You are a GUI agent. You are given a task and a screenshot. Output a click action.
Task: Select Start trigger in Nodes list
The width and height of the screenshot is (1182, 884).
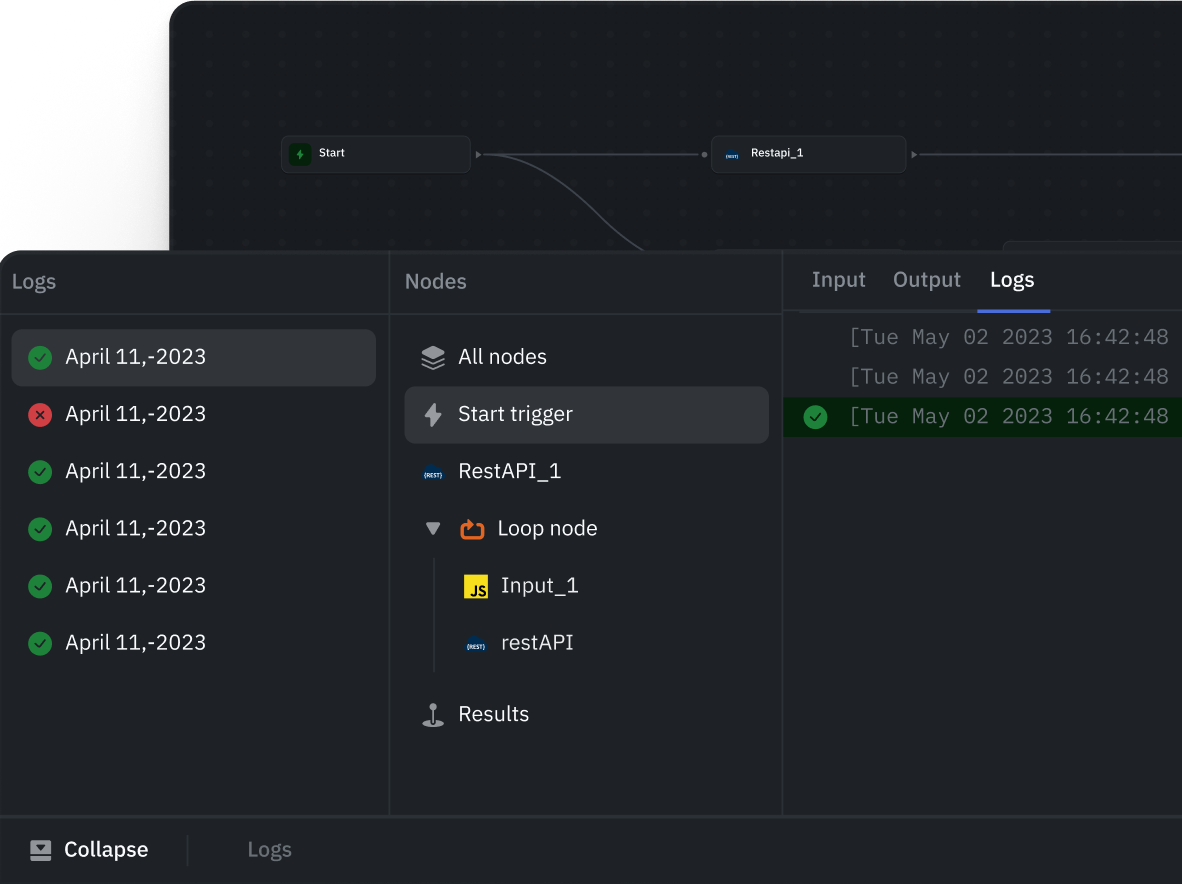[586, 414]
